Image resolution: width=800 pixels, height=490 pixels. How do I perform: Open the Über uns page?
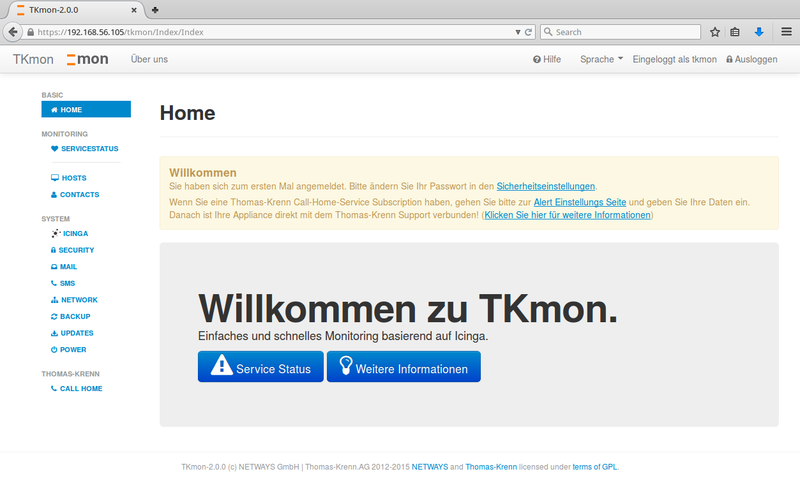click(149, 59)
